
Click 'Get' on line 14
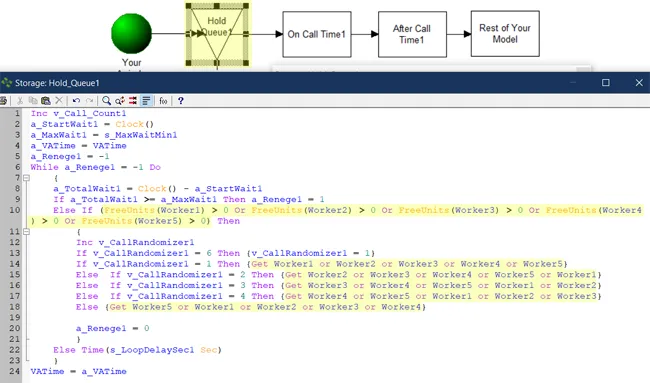tap(260, 264)
